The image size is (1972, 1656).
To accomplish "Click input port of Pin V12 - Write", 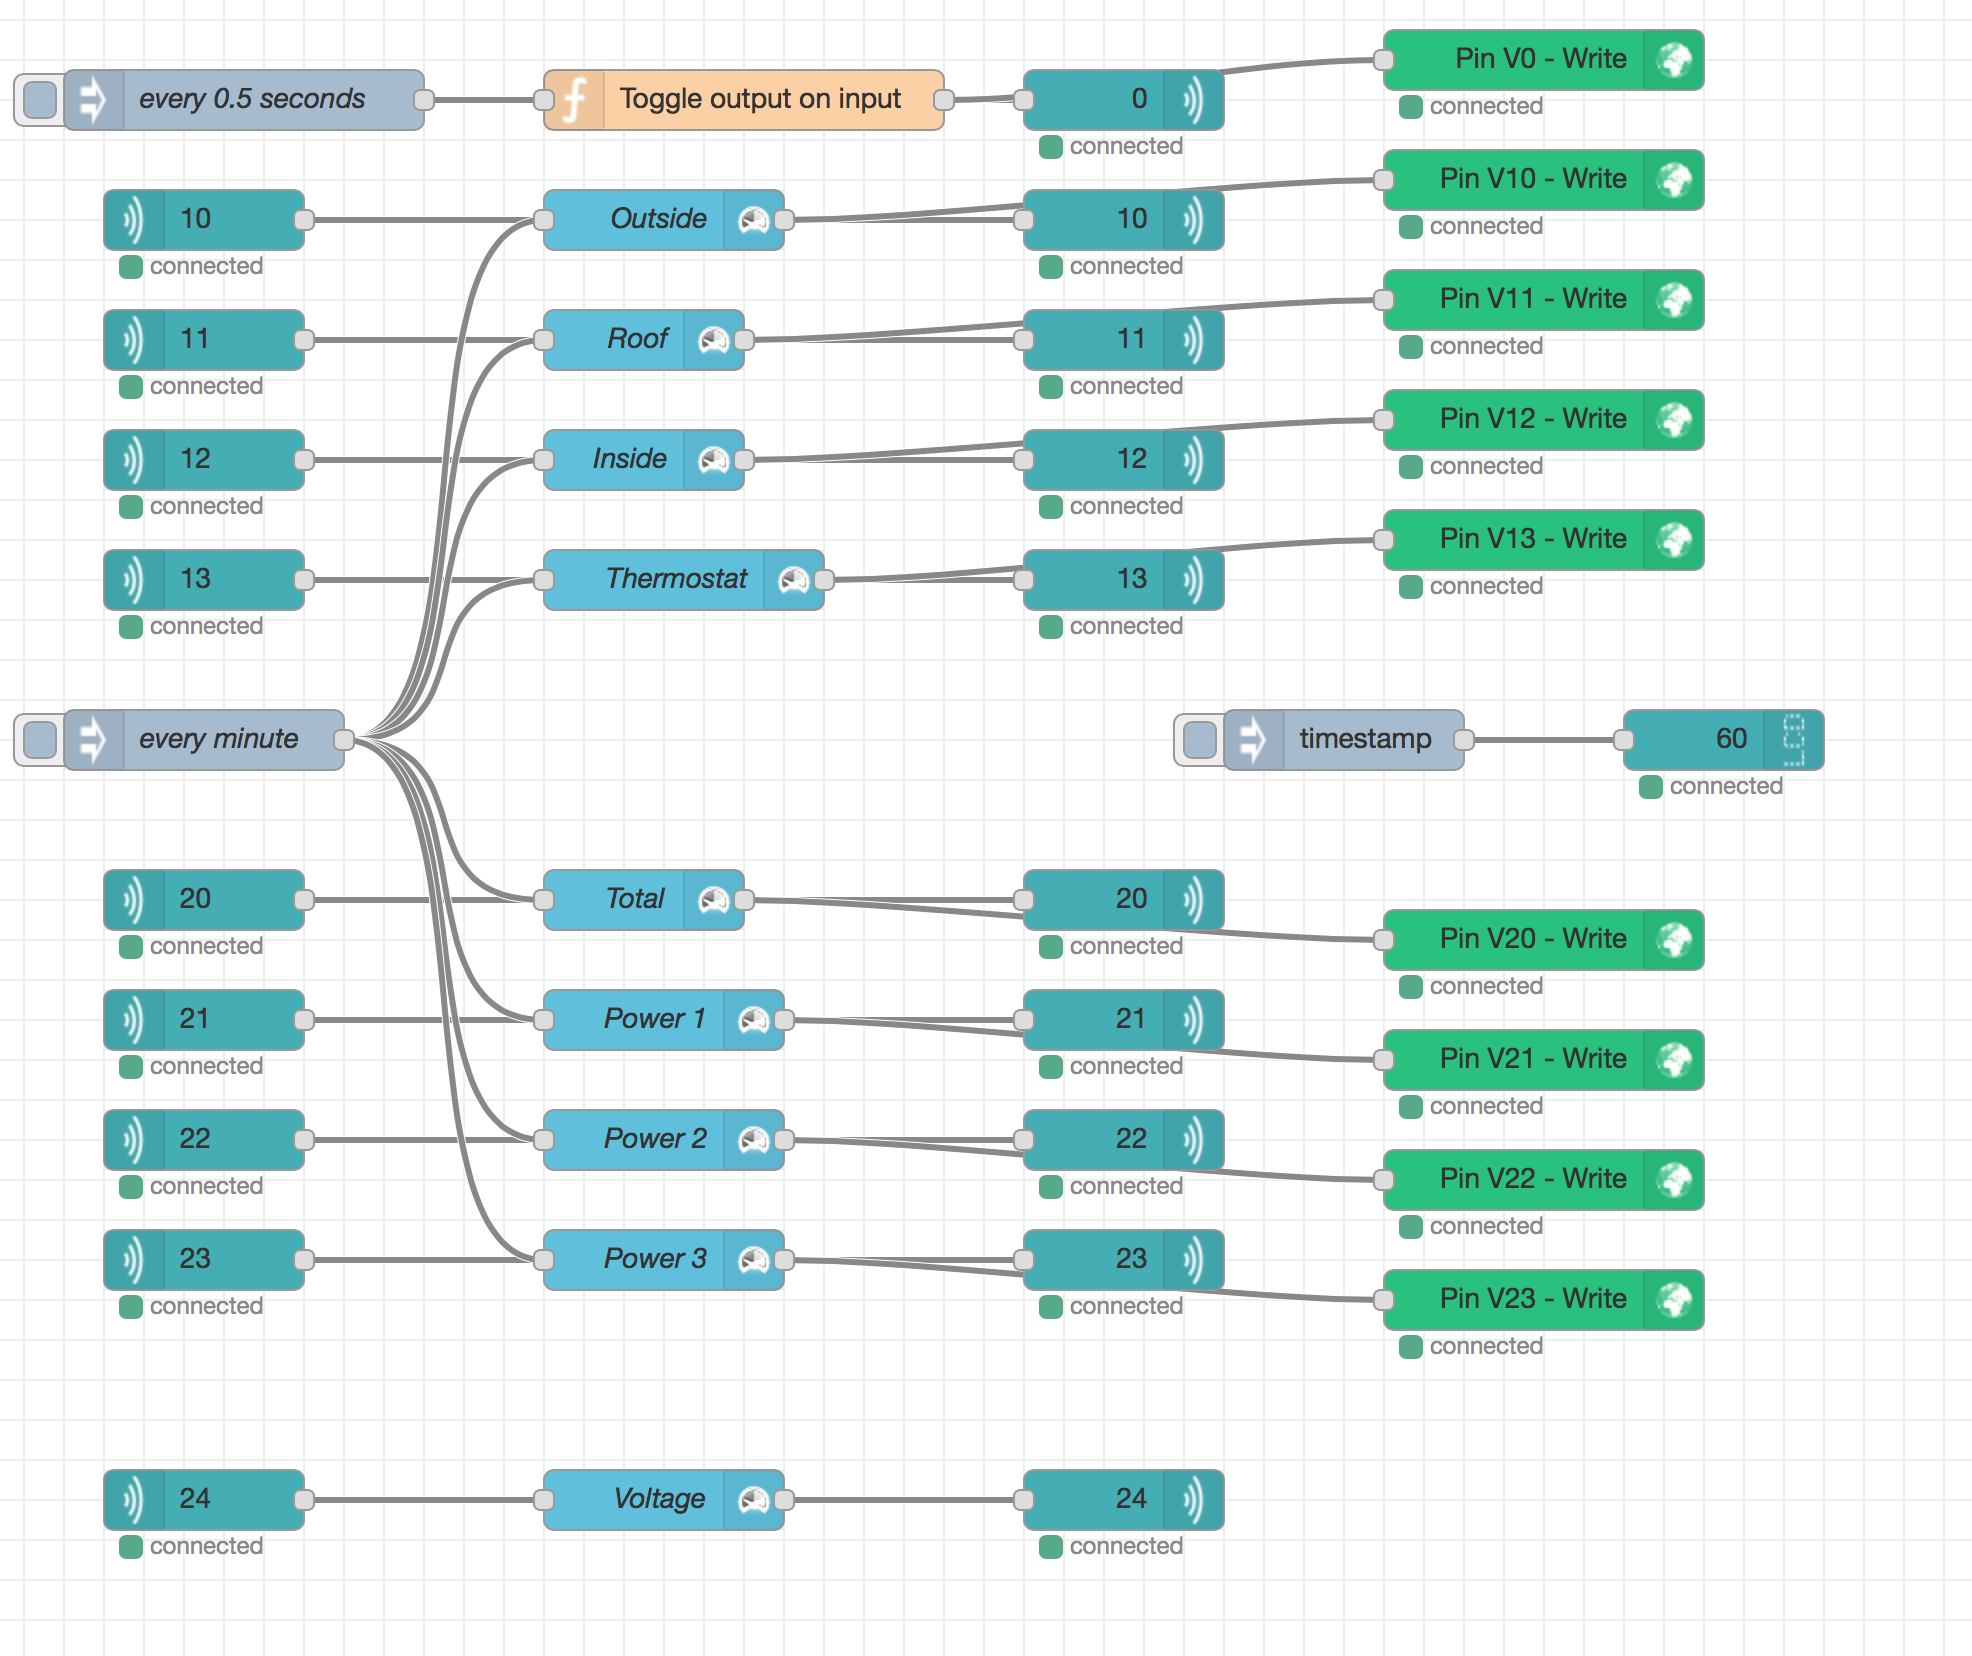I will click(1384, 420).
